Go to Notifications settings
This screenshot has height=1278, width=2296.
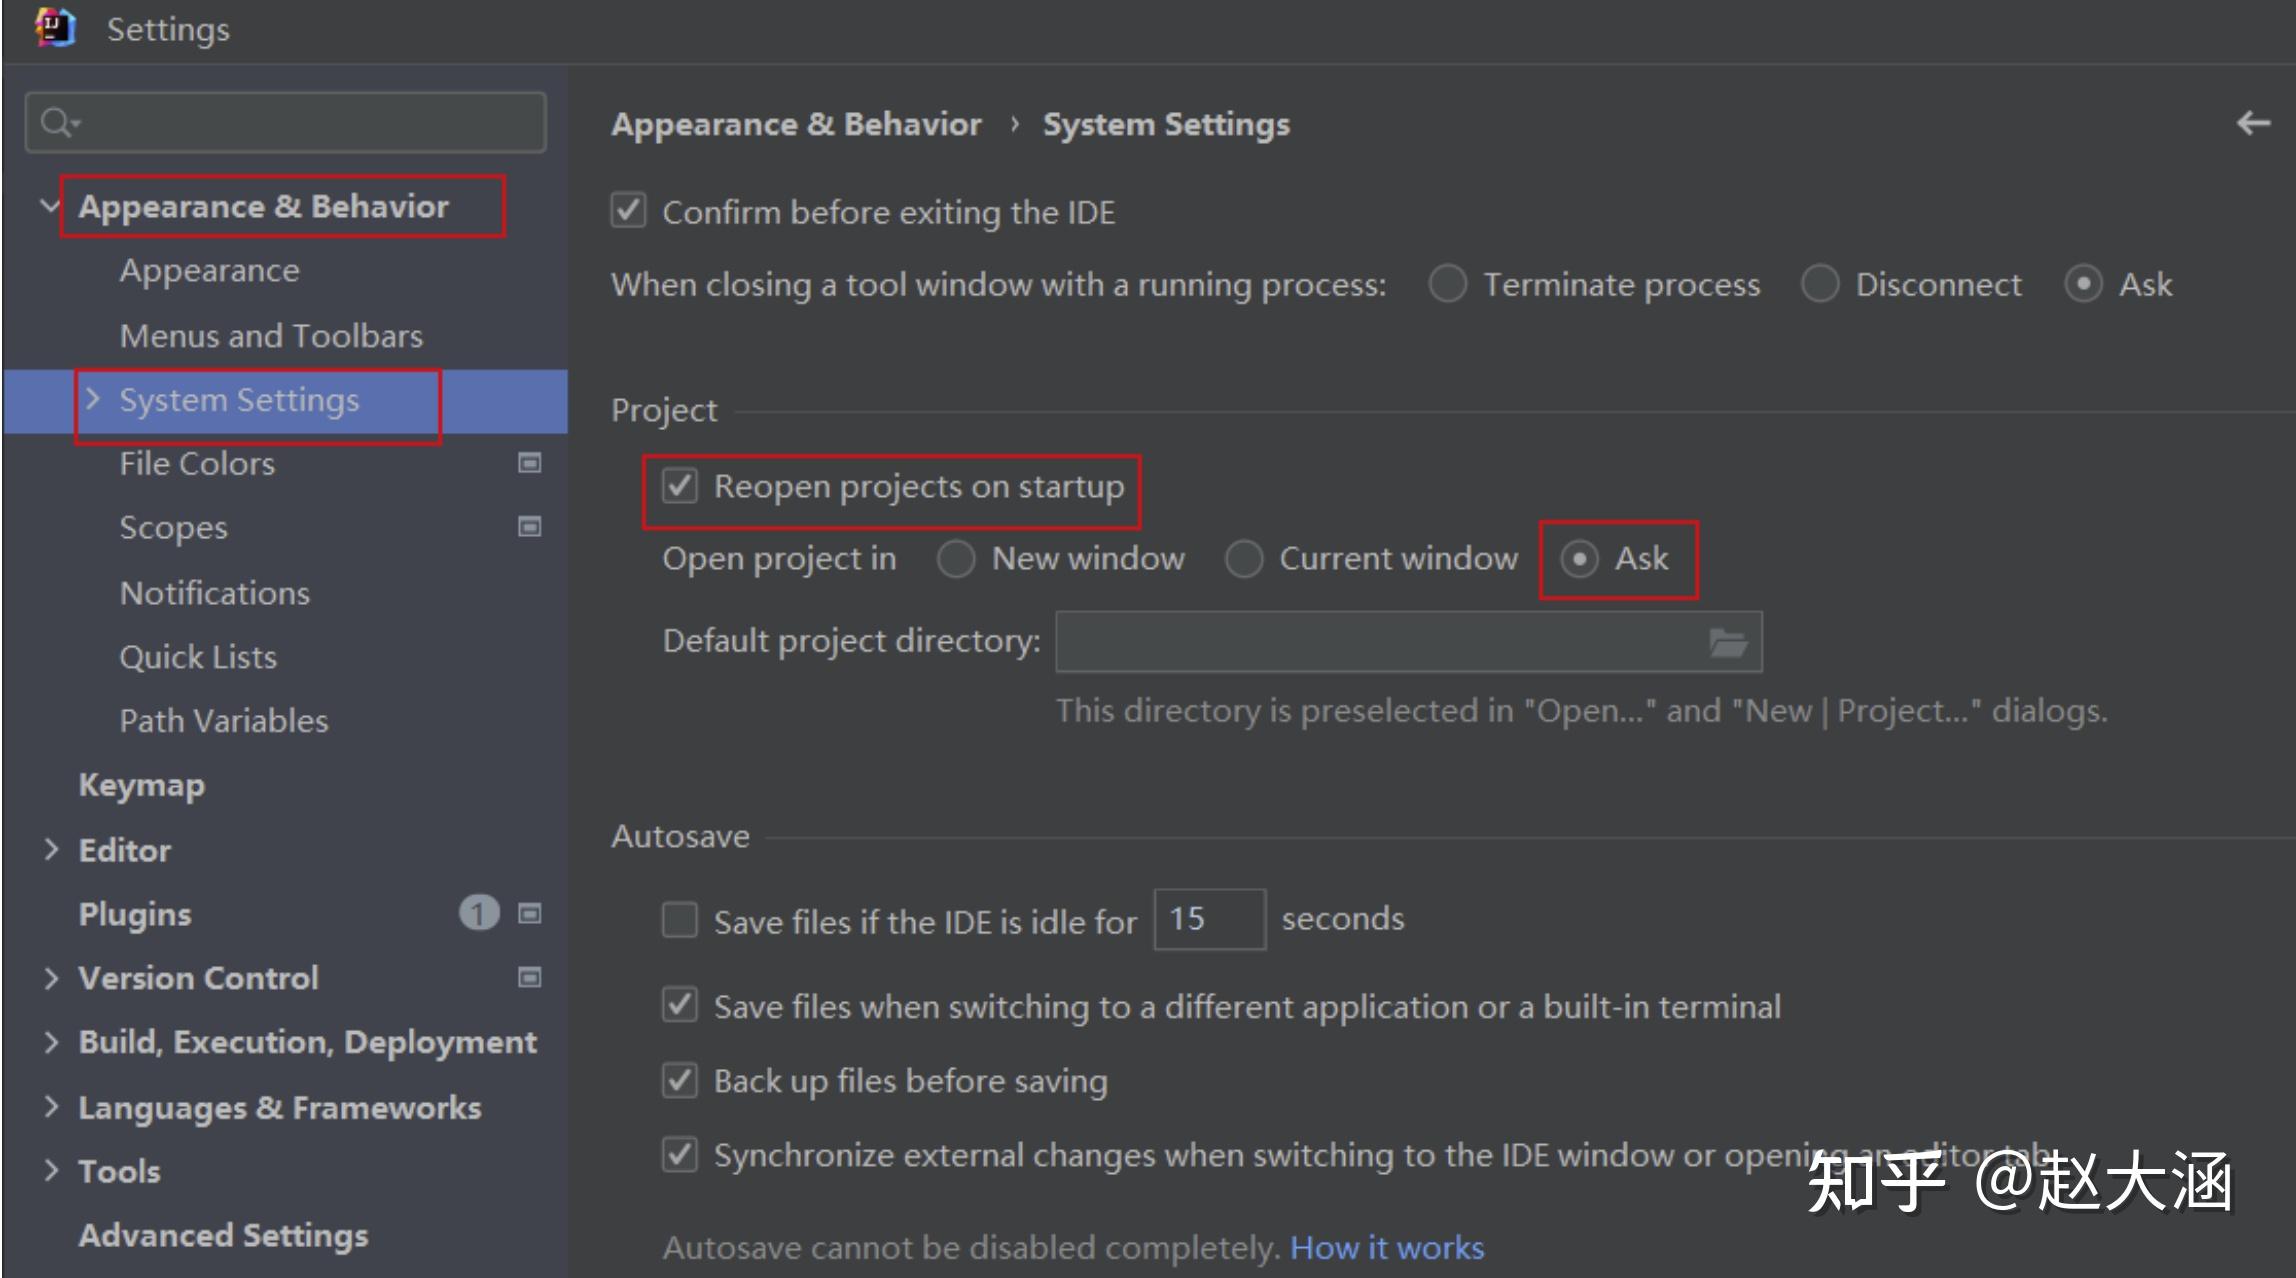click(214, 593)
